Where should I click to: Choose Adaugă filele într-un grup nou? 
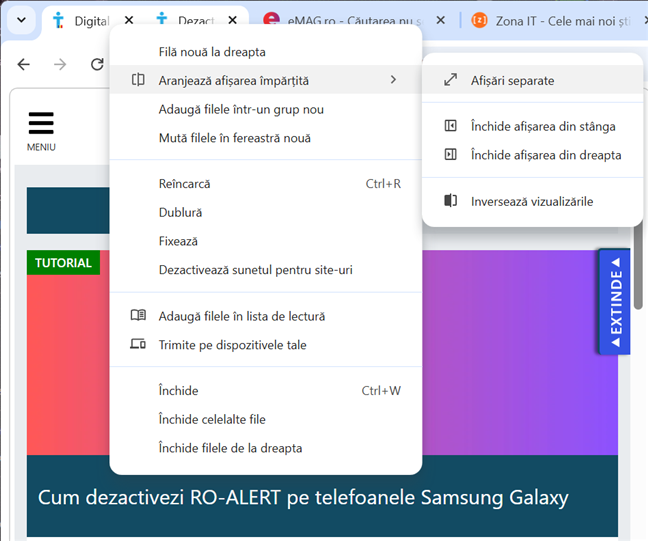pyautogui.click(x=266, y=110)
